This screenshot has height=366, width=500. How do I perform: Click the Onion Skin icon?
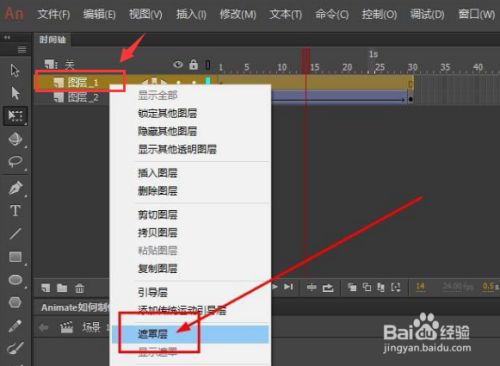point(352,287)
